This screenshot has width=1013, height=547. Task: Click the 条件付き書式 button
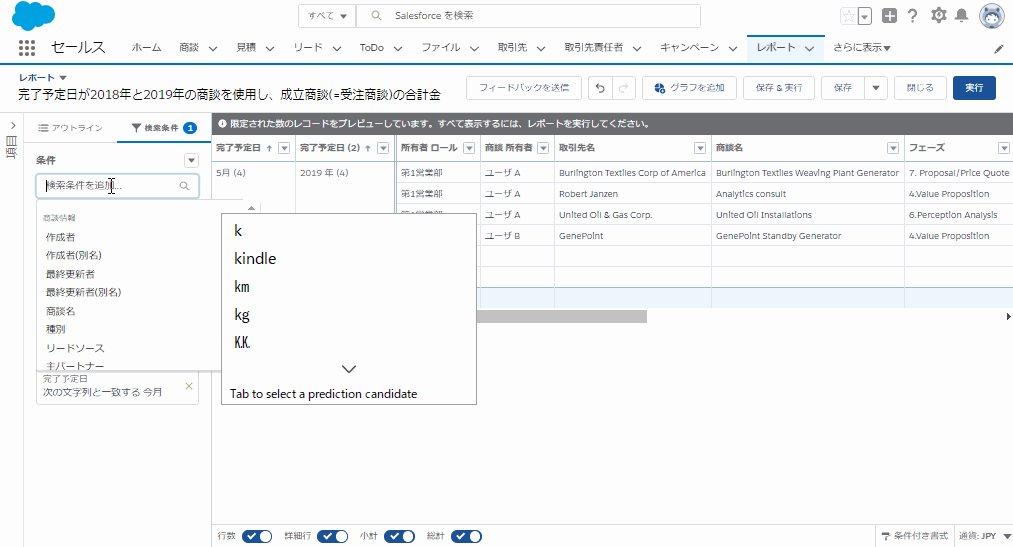[x=915, y=536]
